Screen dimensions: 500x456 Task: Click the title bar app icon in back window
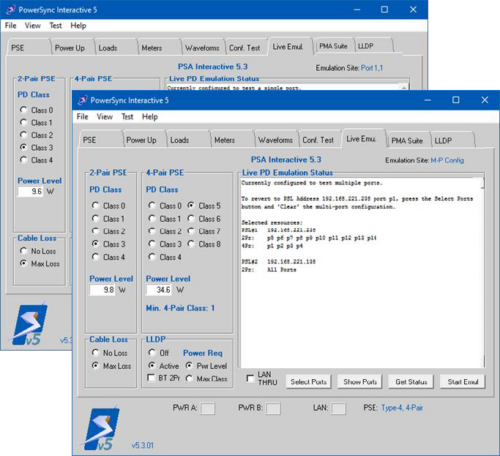point(11,10)
